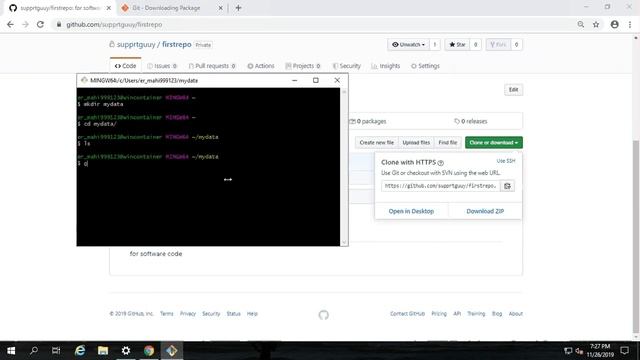
Task: Open the Terms footer link
Action: pos(167,313)
